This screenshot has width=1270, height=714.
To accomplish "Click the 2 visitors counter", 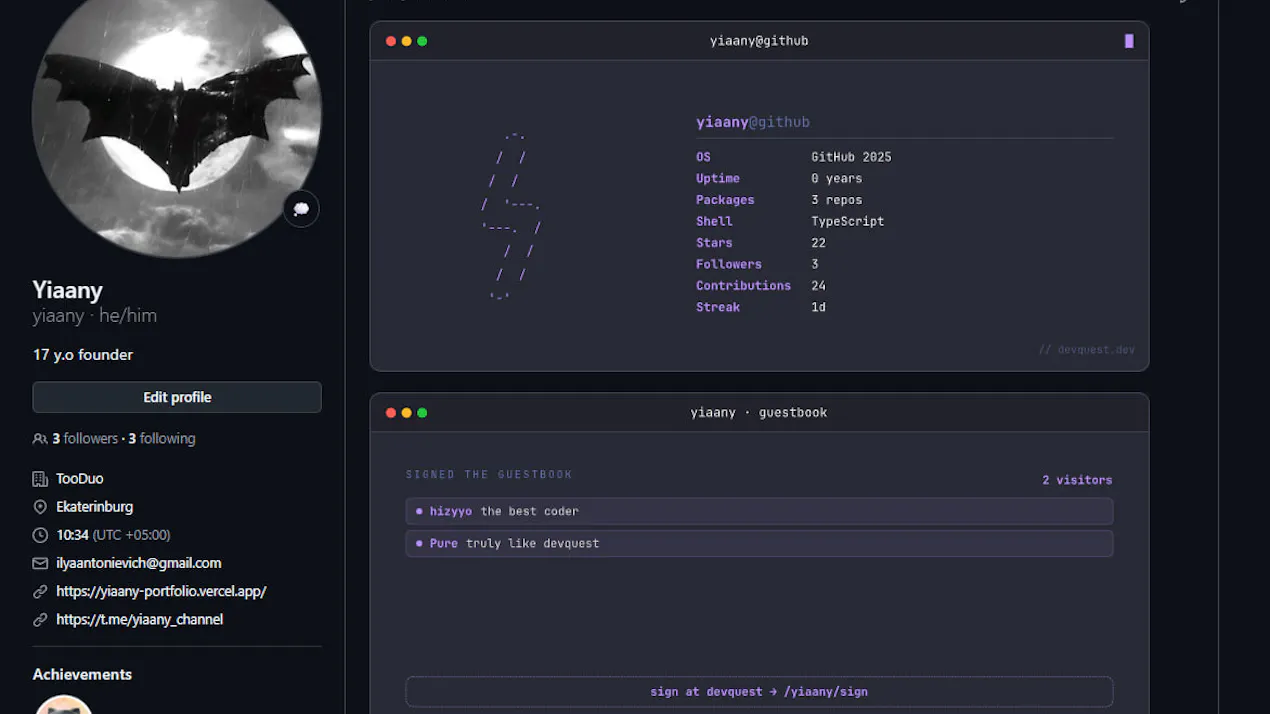I will click(x=1077, y=480).
